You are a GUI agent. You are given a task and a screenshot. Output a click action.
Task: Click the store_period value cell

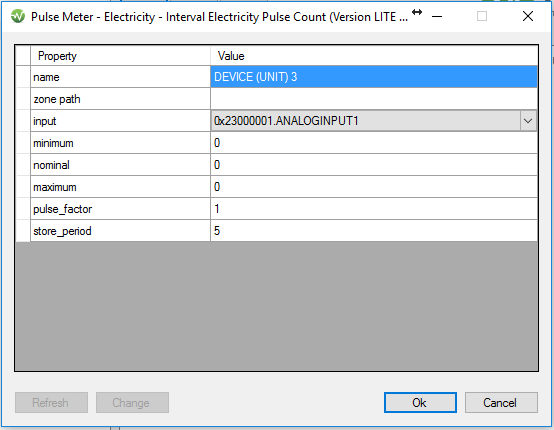[374, 231]
